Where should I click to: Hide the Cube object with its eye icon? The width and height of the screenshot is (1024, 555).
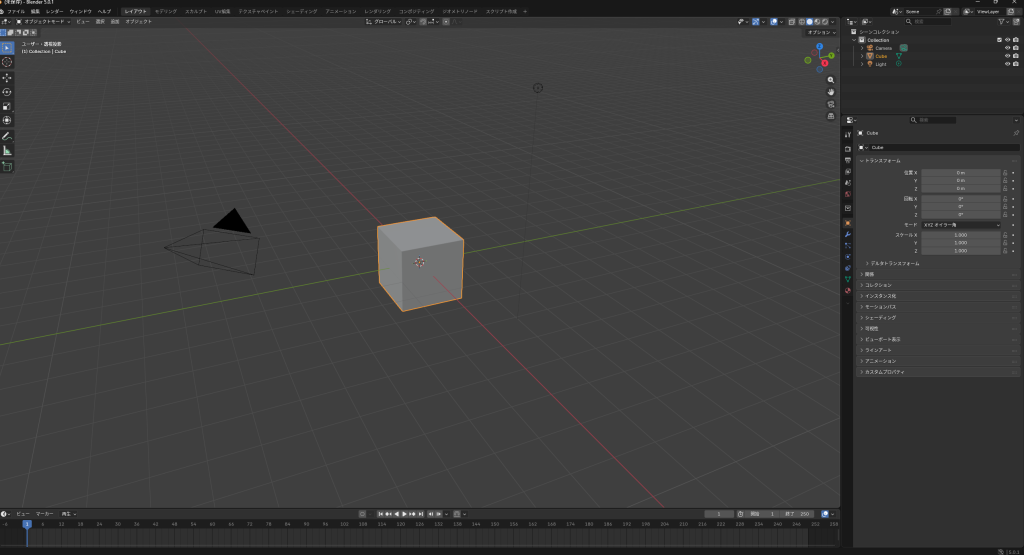(x=1007, y=56)
